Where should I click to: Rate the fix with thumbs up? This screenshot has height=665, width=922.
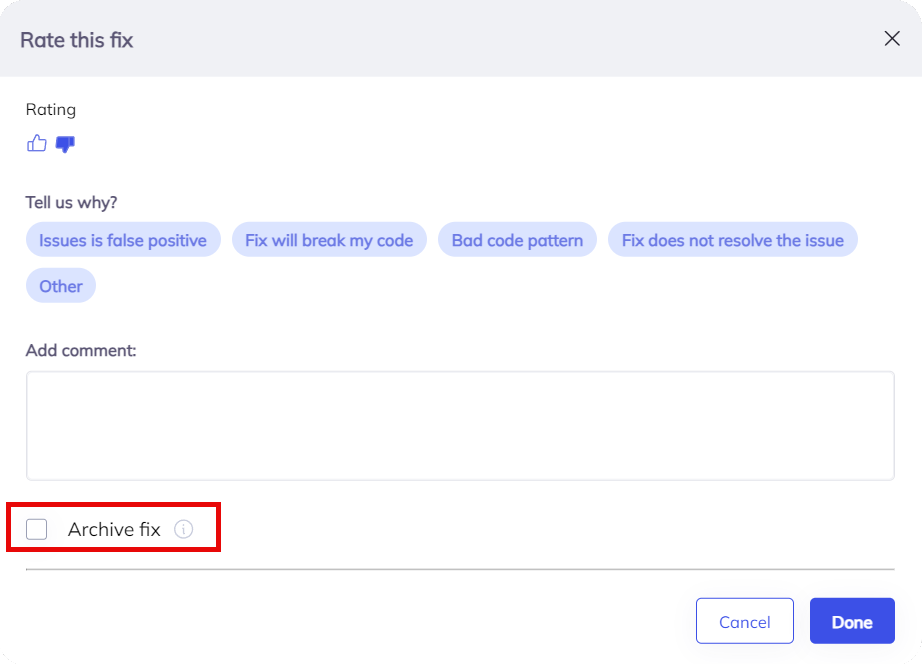click(x=37, y=143)
